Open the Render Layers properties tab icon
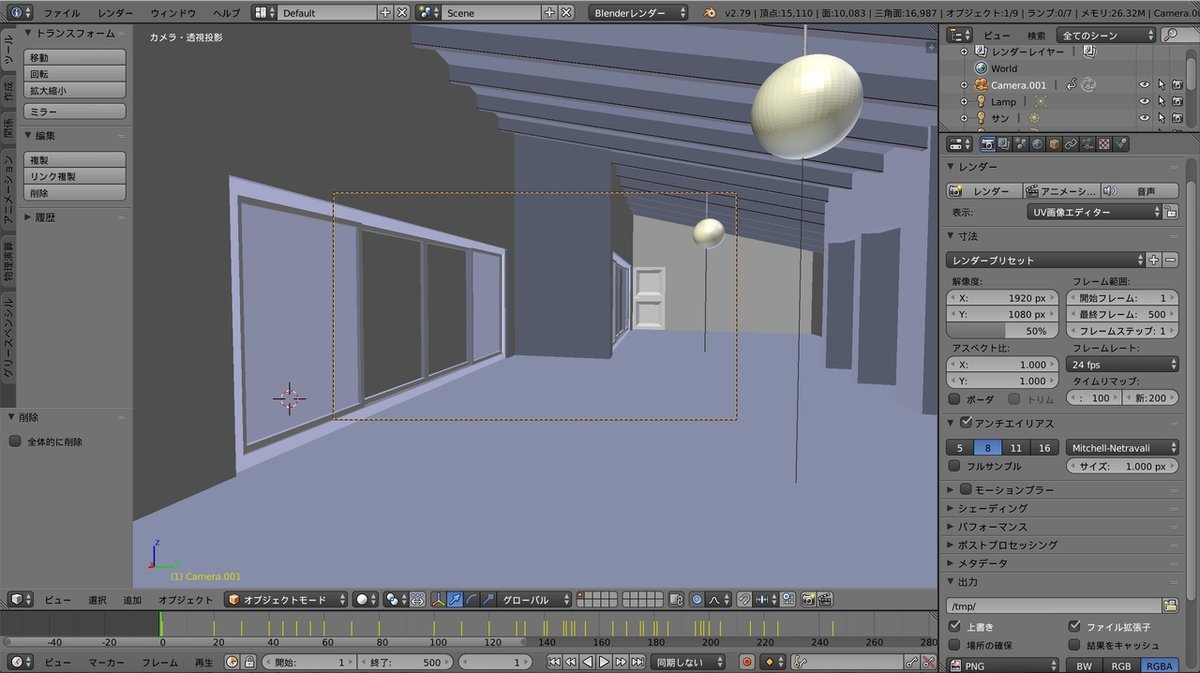The image size is (1200, 673). 1005,144
